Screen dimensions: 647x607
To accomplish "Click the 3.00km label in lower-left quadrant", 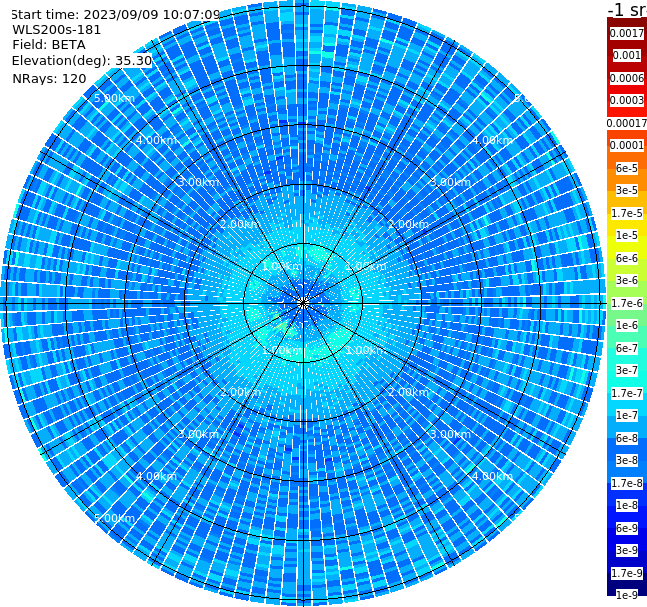I will (x=198, y=434).
